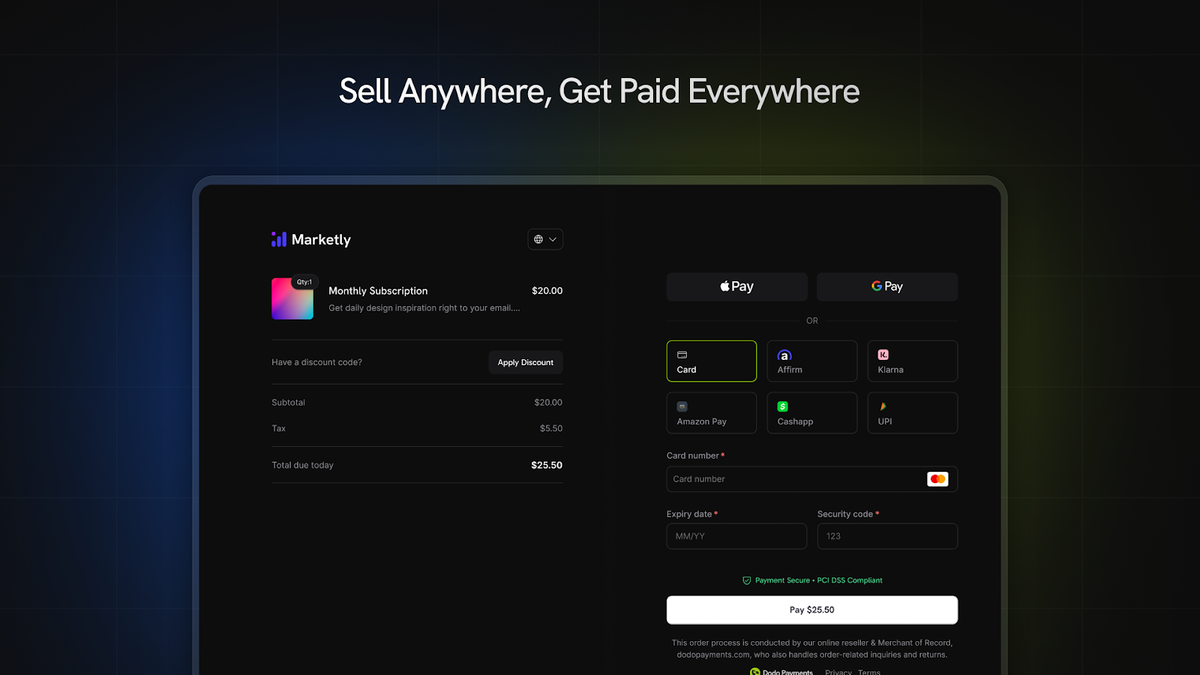Viewport: 1200px width, 675px height.
Task: Click the Mastercard icon in card field
Action: coord(937,479)
